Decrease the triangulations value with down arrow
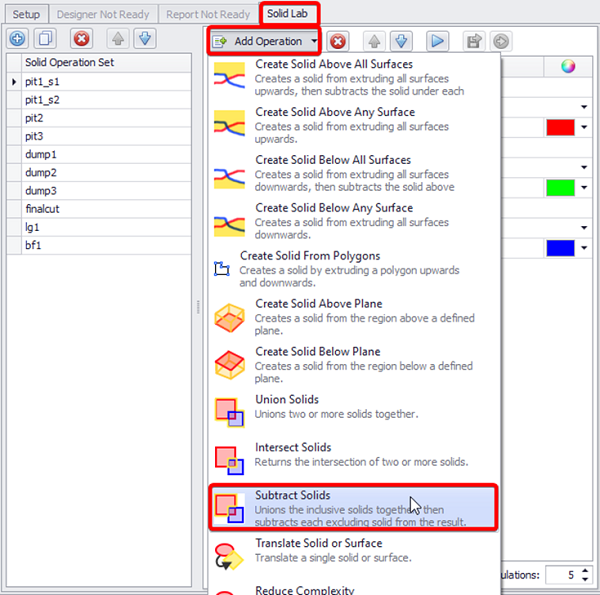600x595 pixels. (x=585, y=579)
